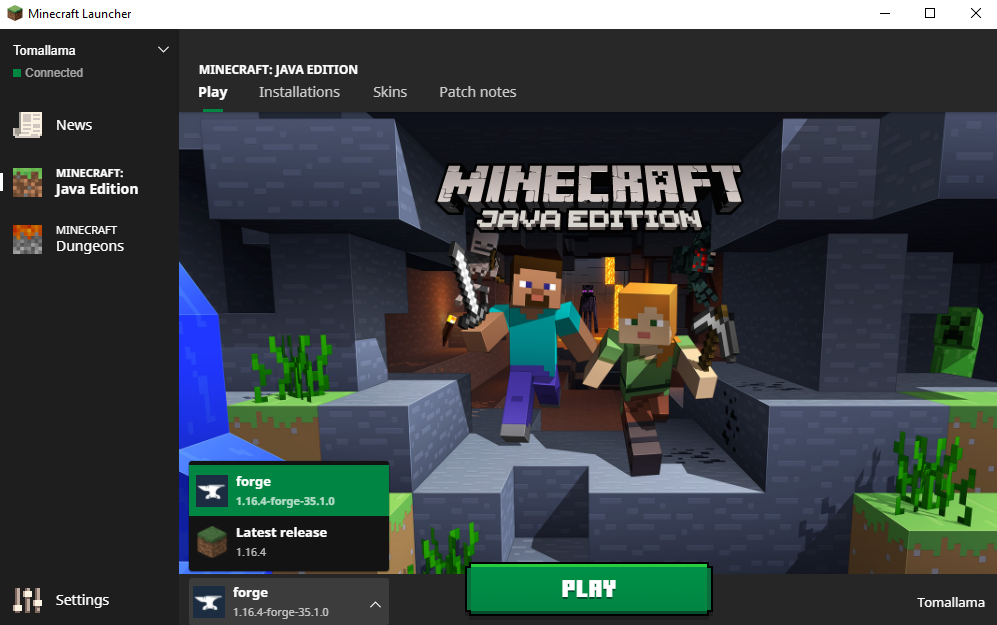The height and width of the screenshot is (625, 997).
Task: Open Settings from the sidebar
Action: (82, 600)
